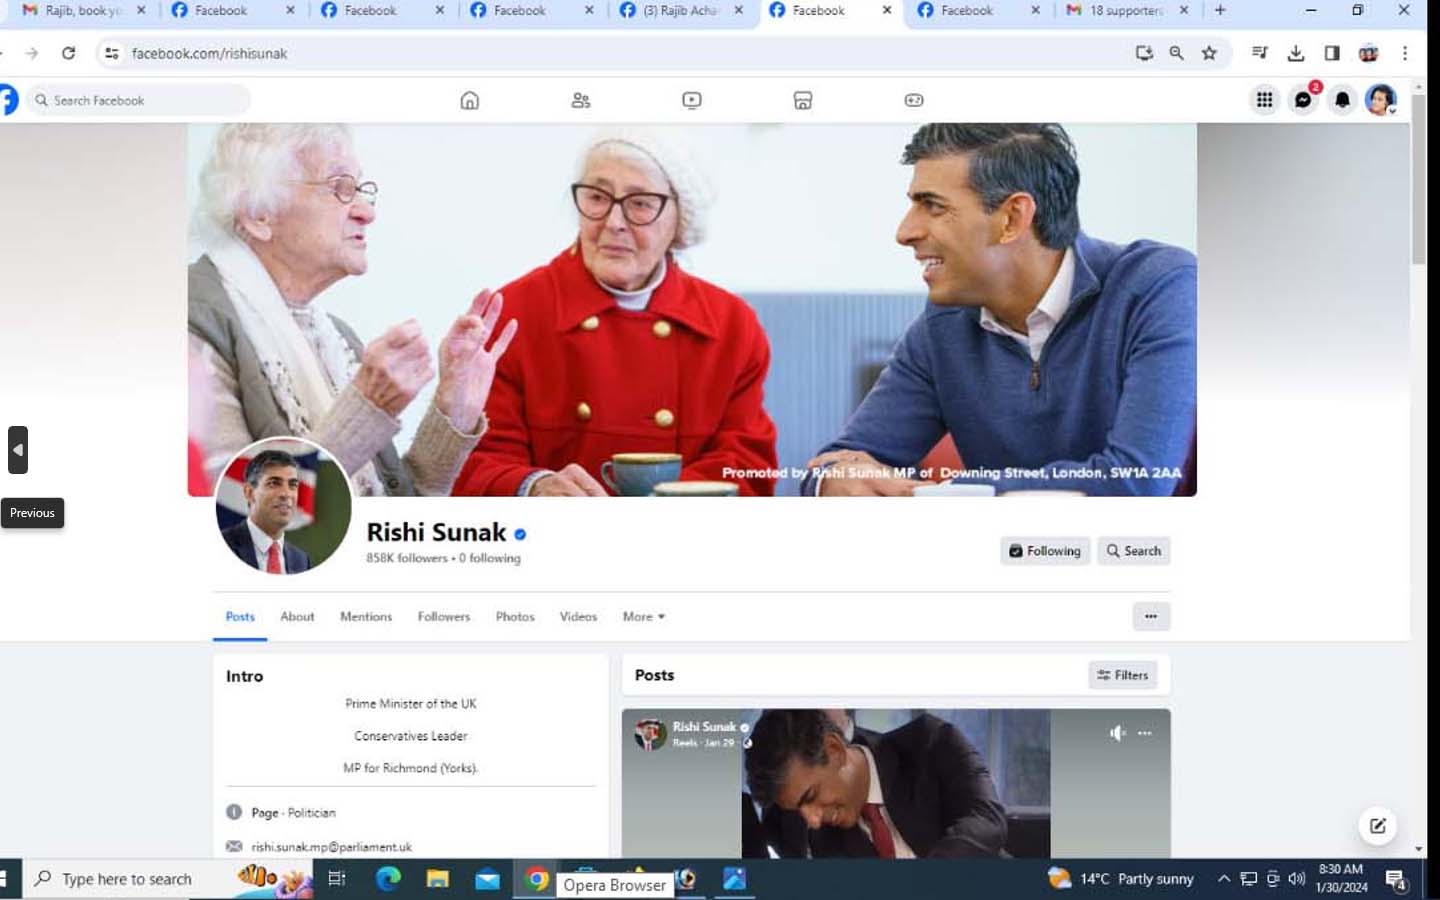View site information icon in address bar

click(x=112, y=53)
